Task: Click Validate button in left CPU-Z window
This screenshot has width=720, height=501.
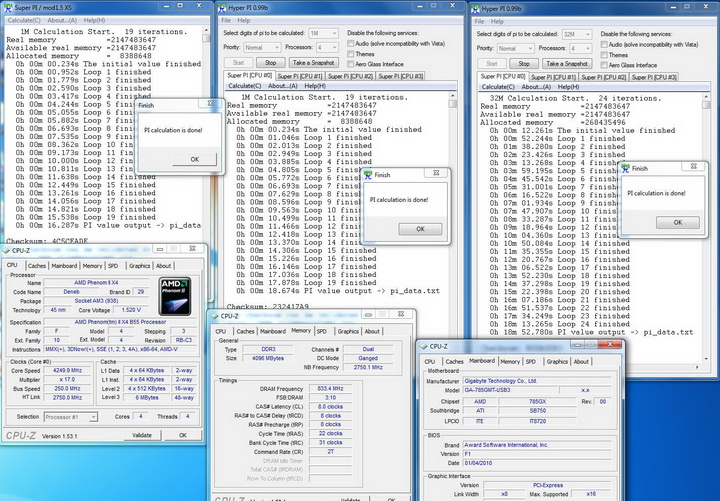Action: point(142,435)
